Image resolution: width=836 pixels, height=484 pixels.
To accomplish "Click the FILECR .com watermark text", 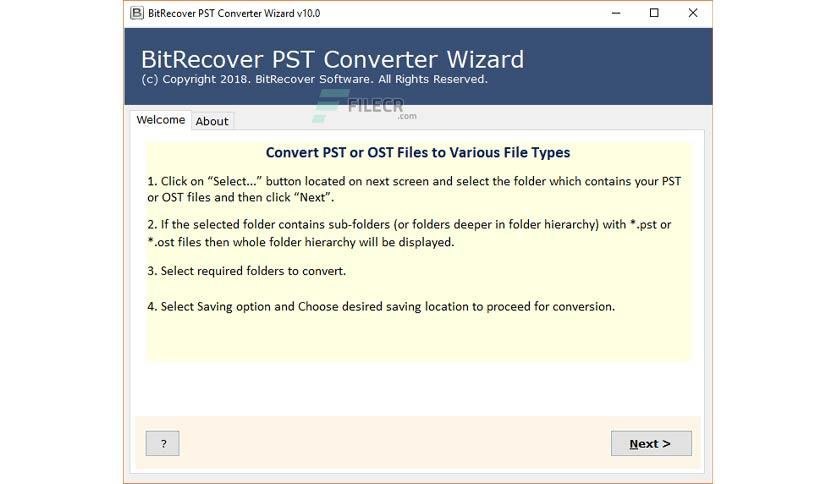I will pyautogui.click(x=382, y=108).
